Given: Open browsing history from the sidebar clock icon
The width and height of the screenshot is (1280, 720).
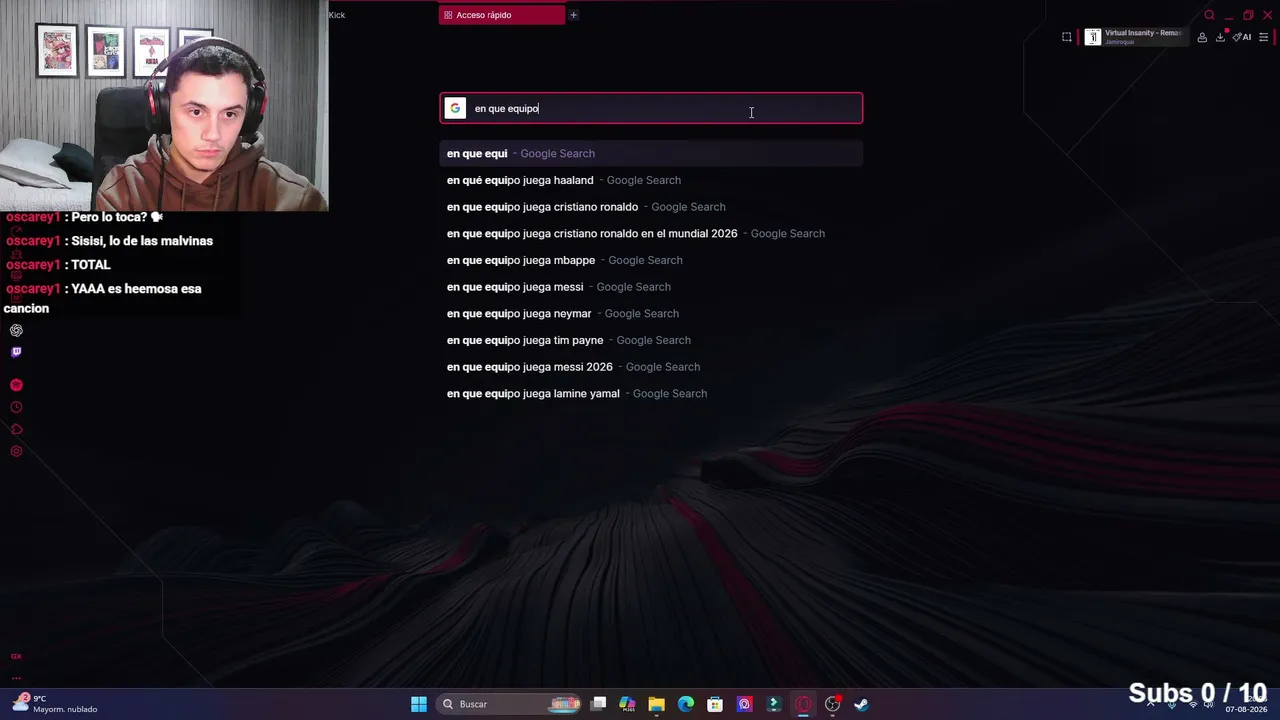Looking at the screenshot, I should click(16, 407).
